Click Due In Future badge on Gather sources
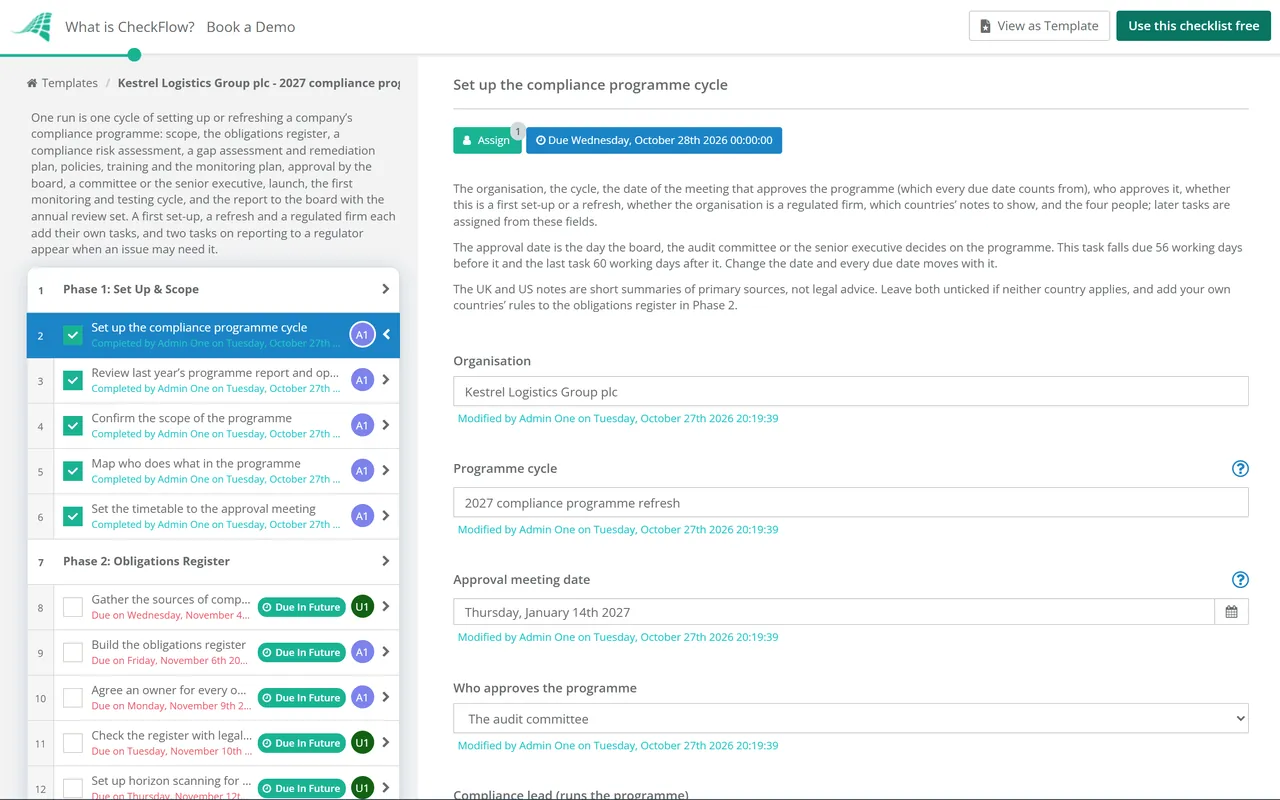Viewport: 1280px width, 800px height. click(301, 607)
